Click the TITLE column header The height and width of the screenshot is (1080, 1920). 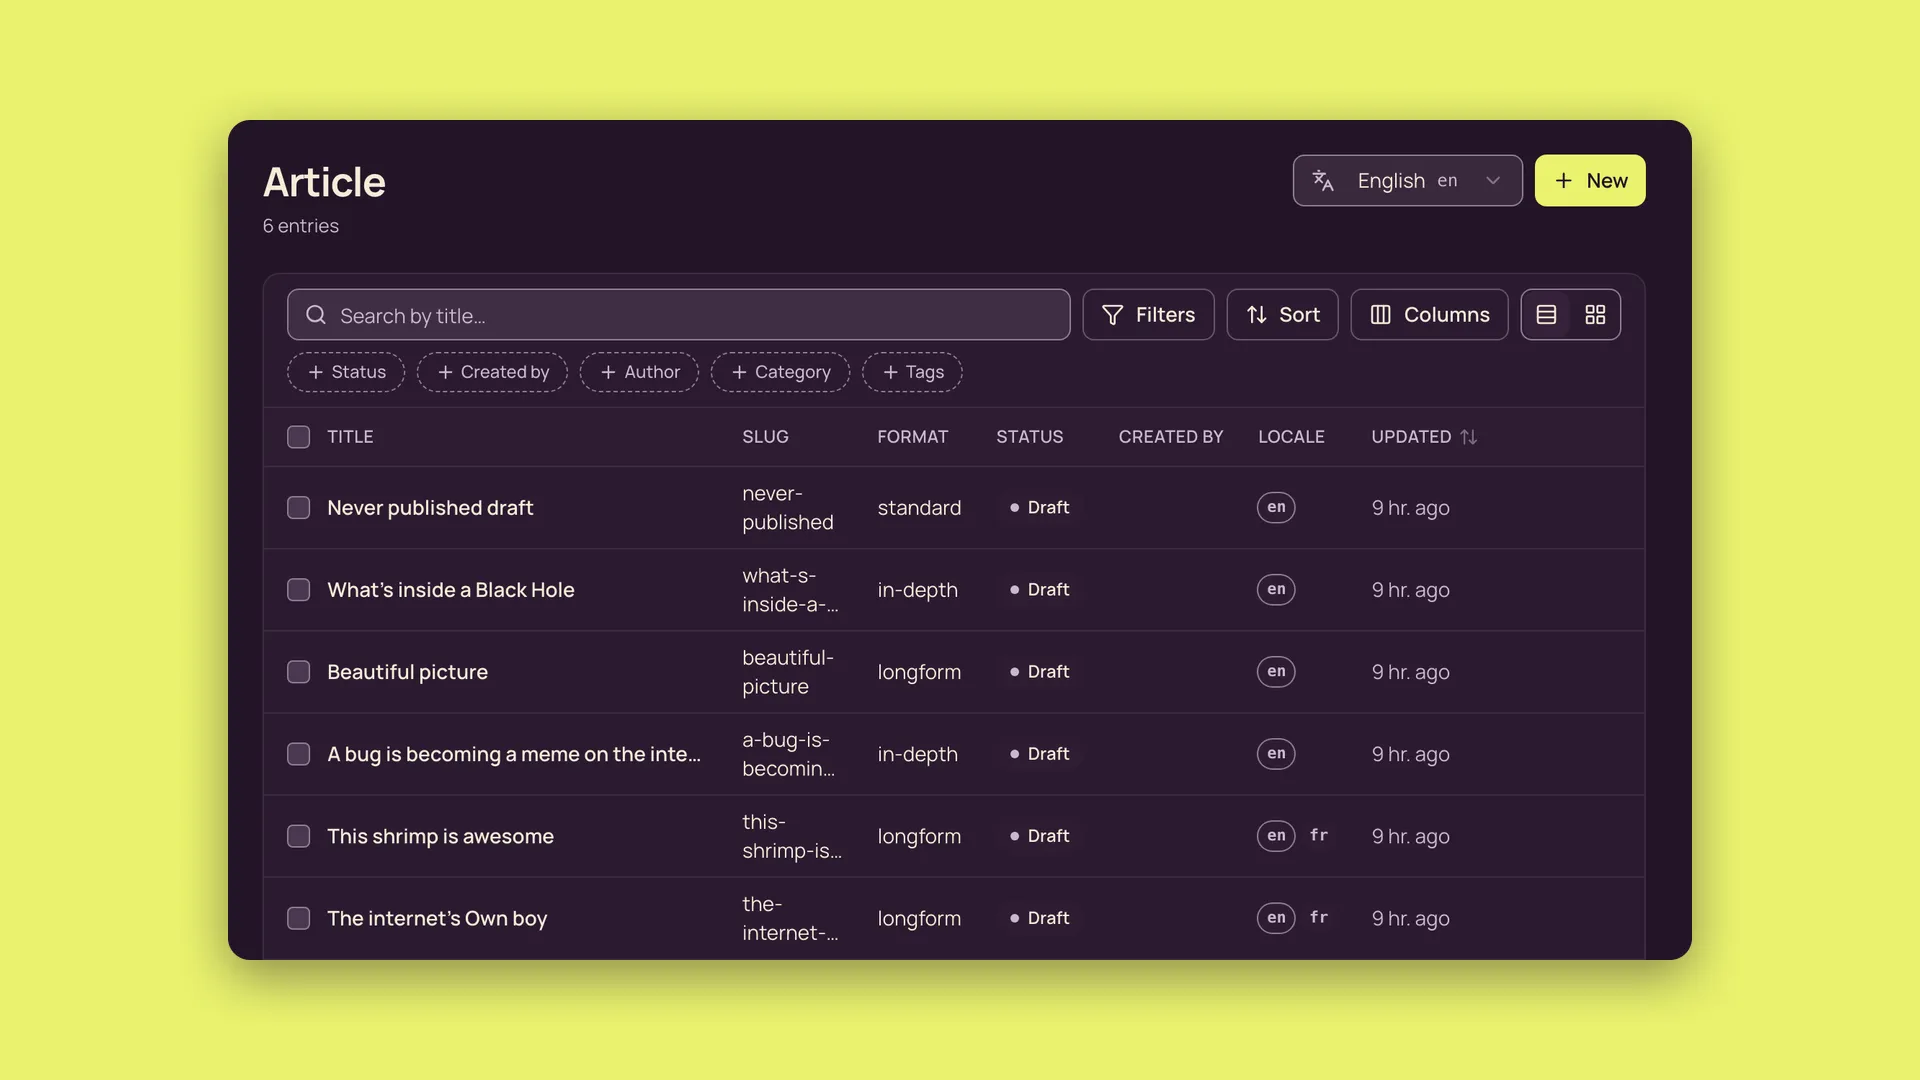tap(350, 437)
